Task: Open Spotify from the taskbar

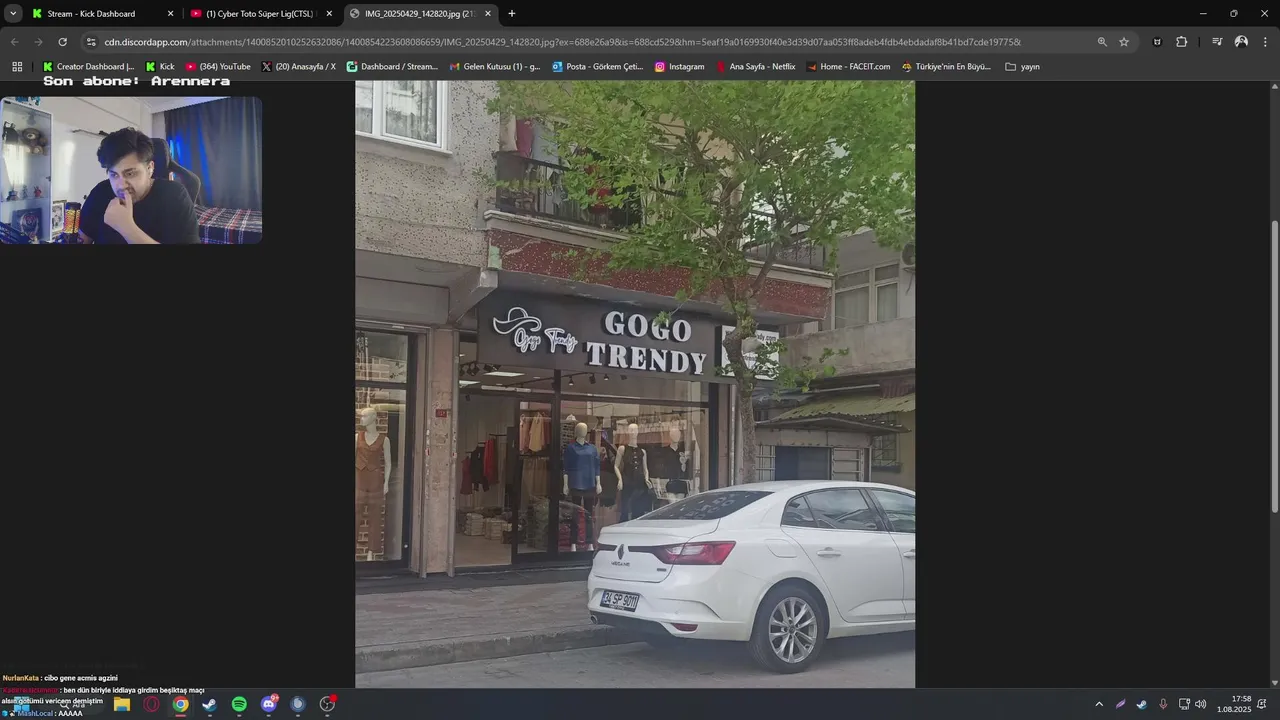Action: coord(239,704)
